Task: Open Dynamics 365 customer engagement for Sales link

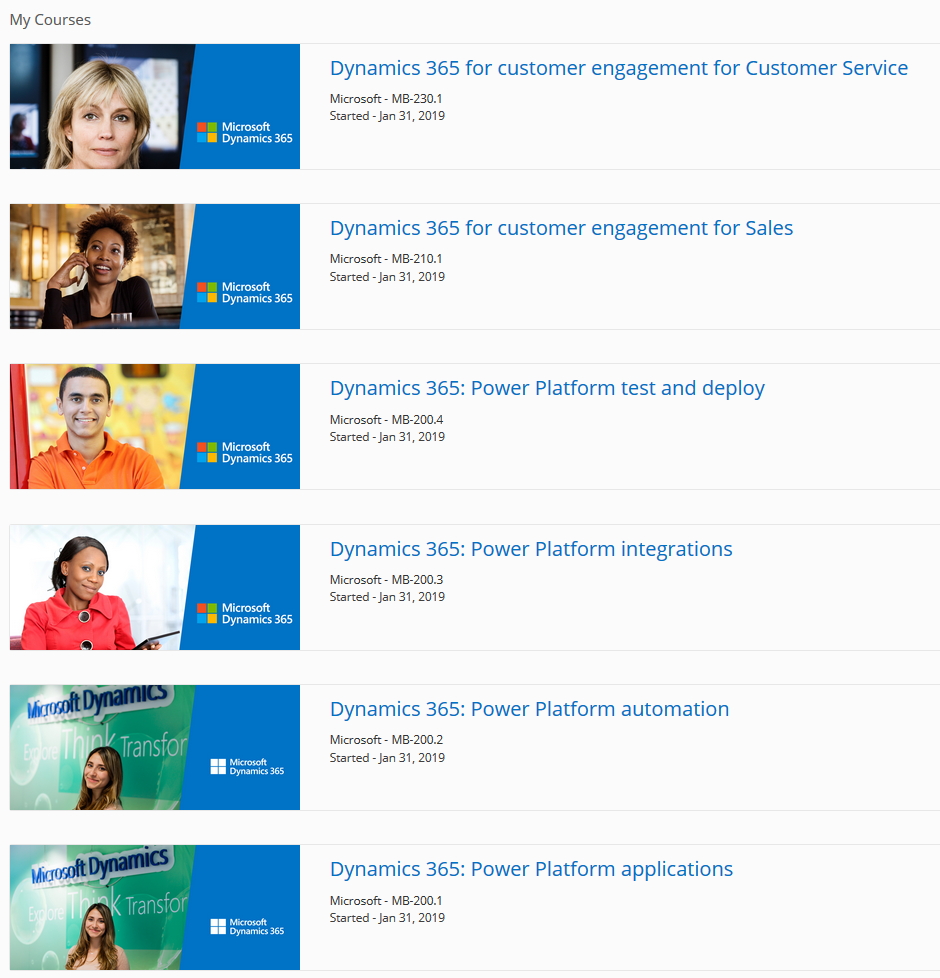Action: point(561,228)
